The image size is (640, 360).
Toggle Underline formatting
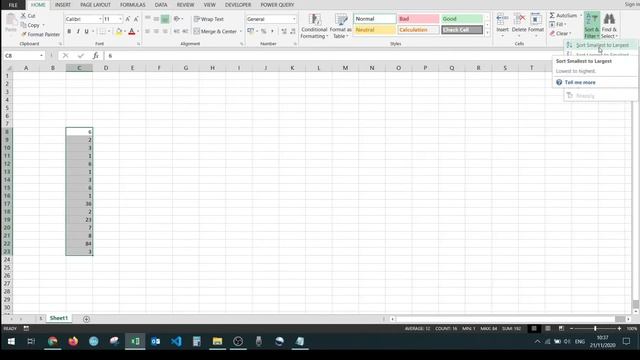[86, 31]
